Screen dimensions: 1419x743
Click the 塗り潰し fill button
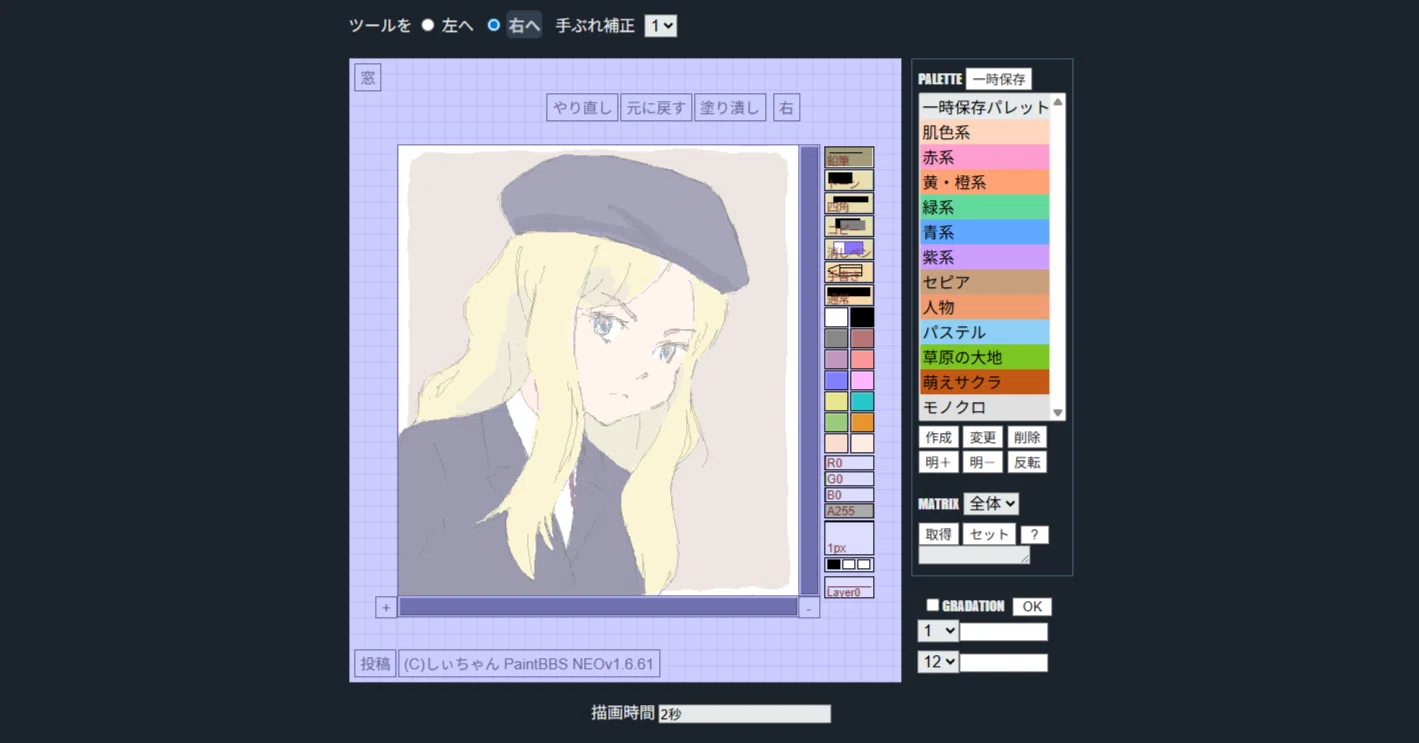pyautogui.click(x=730, y=108)
